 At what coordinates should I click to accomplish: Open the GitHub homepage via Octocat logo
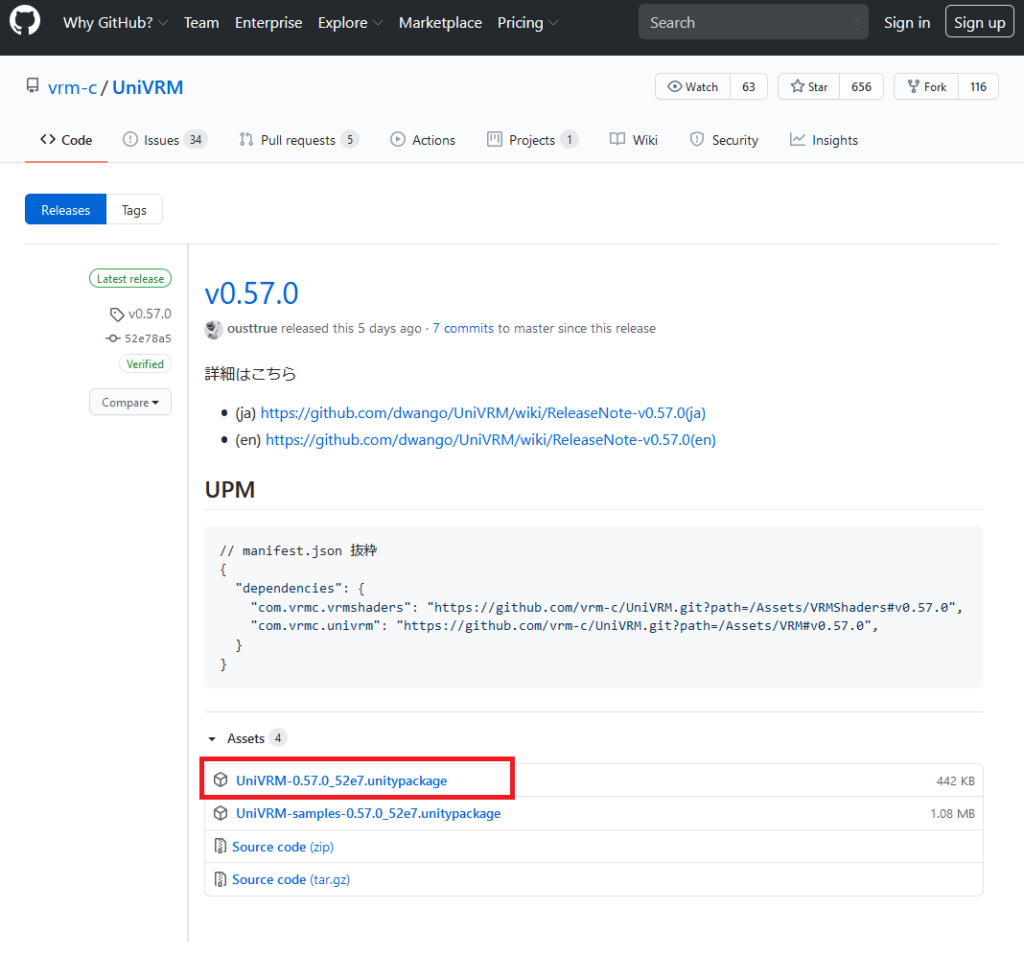pos(25,21)
